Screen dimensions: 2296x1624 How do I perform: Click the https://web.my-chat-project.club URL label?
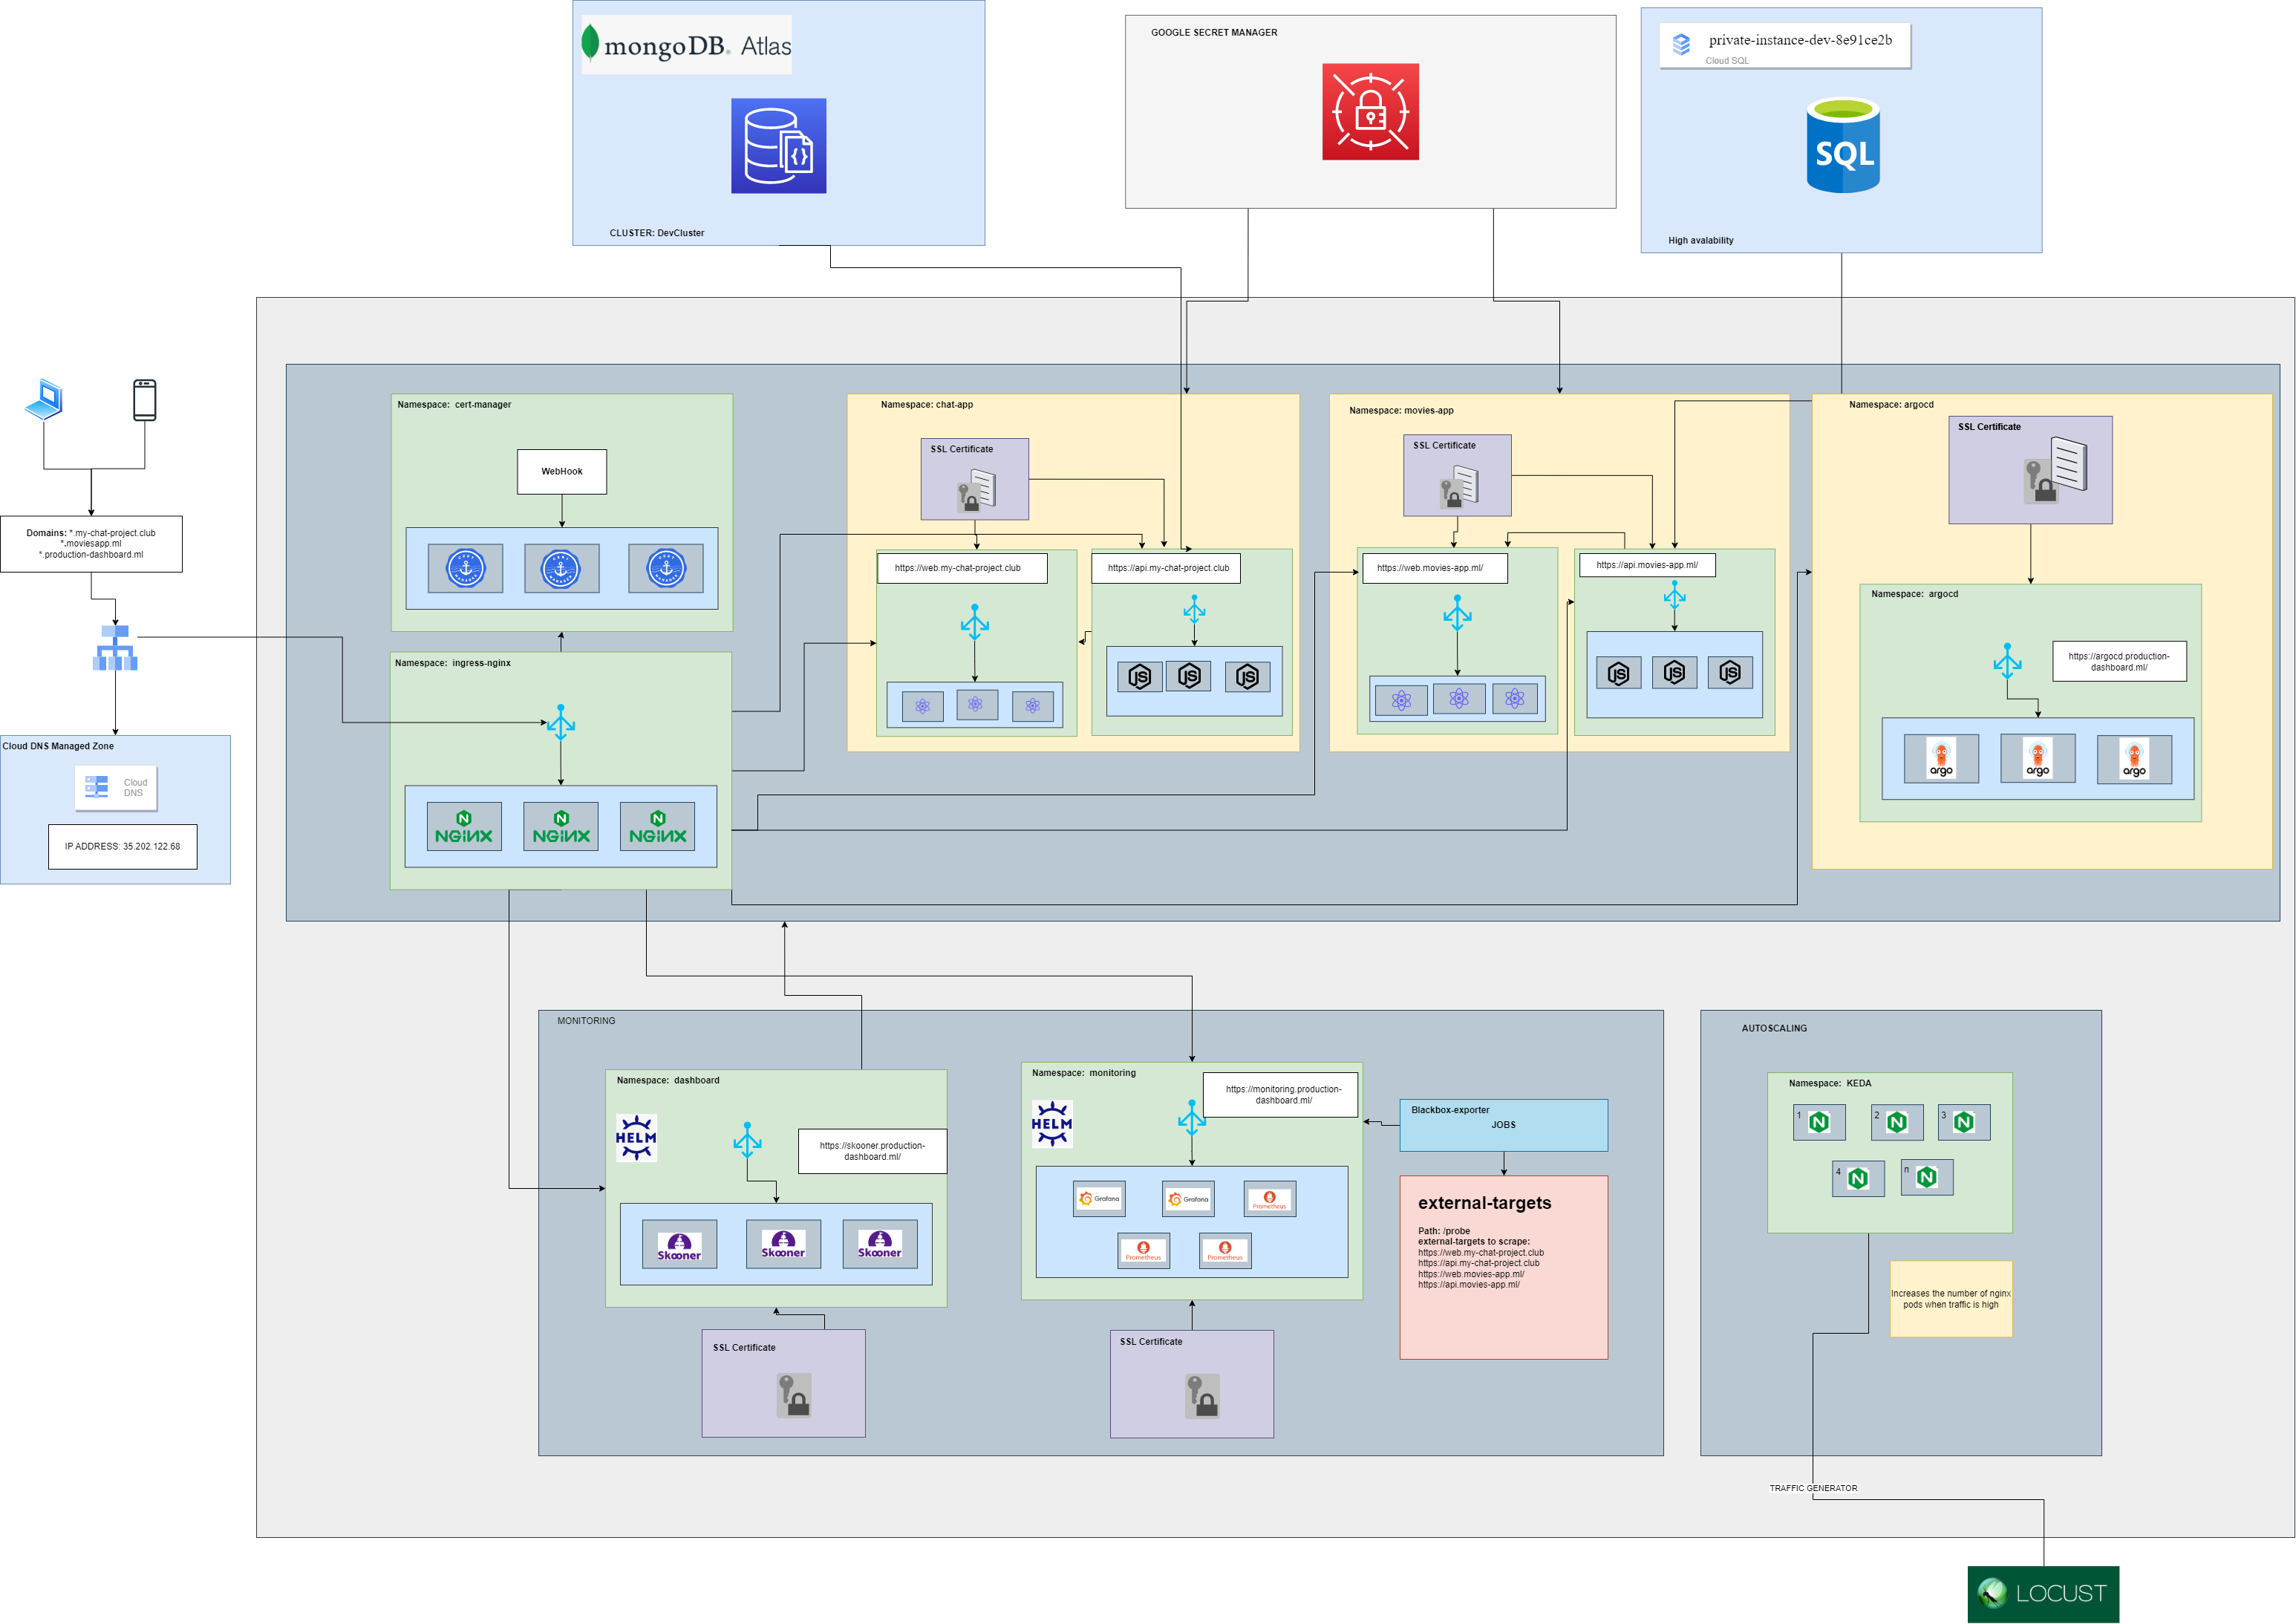click(x=962, y=568)
